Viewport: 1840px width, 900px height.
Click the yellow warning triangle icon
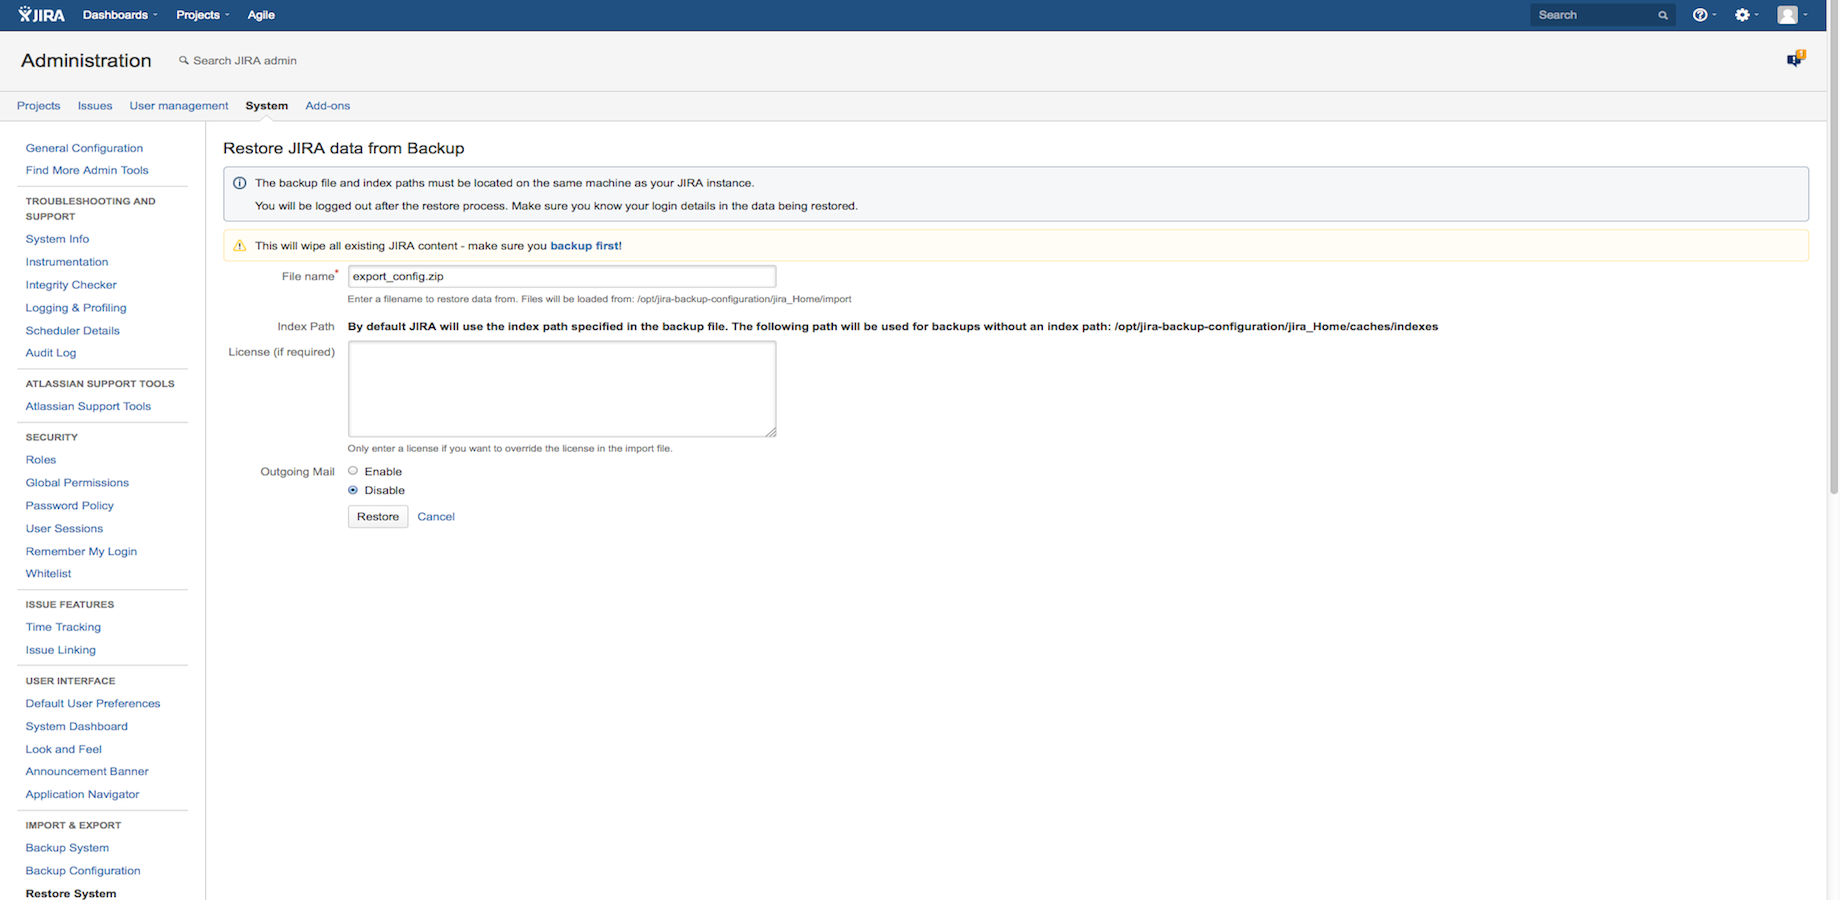[x=239, y=246]
